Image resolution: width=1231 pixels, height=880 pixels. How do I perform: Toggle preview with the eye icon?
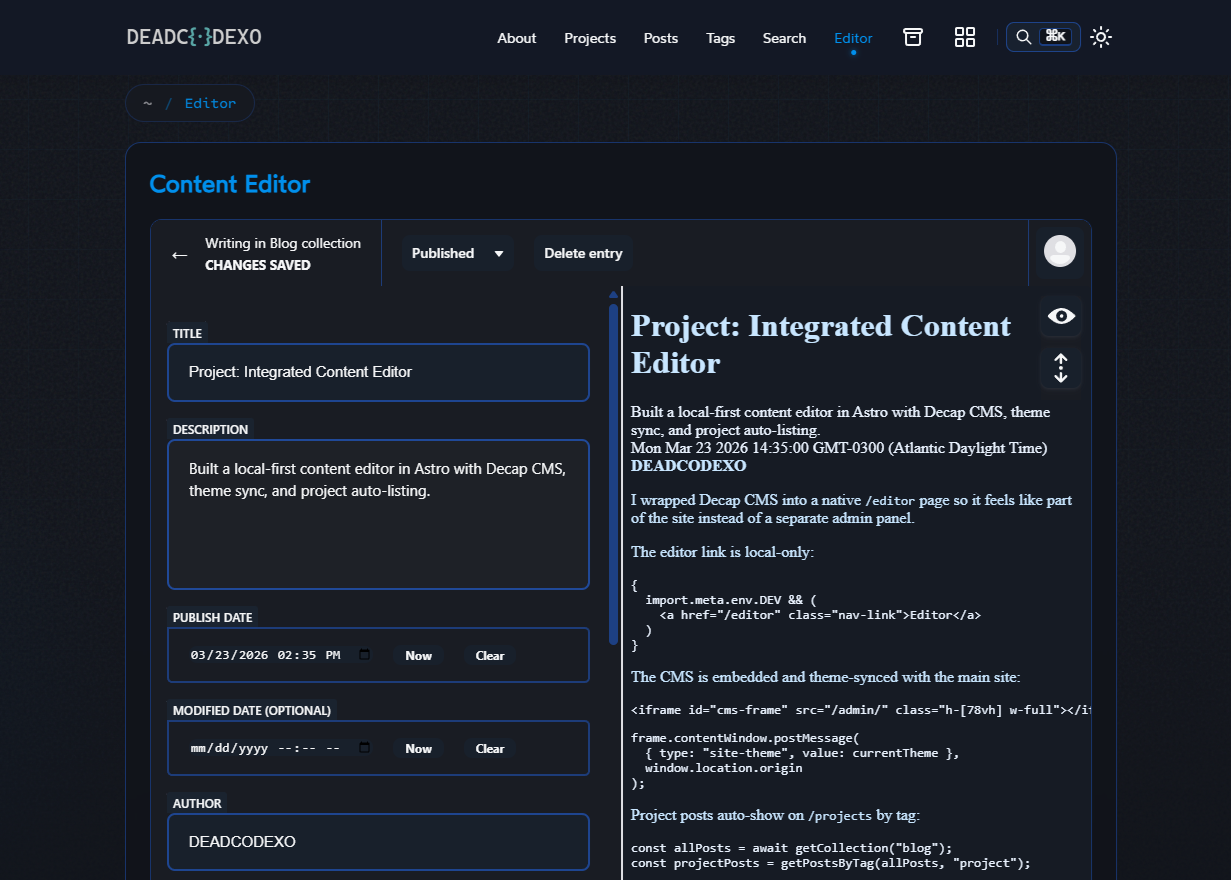tap(1060, 317)
